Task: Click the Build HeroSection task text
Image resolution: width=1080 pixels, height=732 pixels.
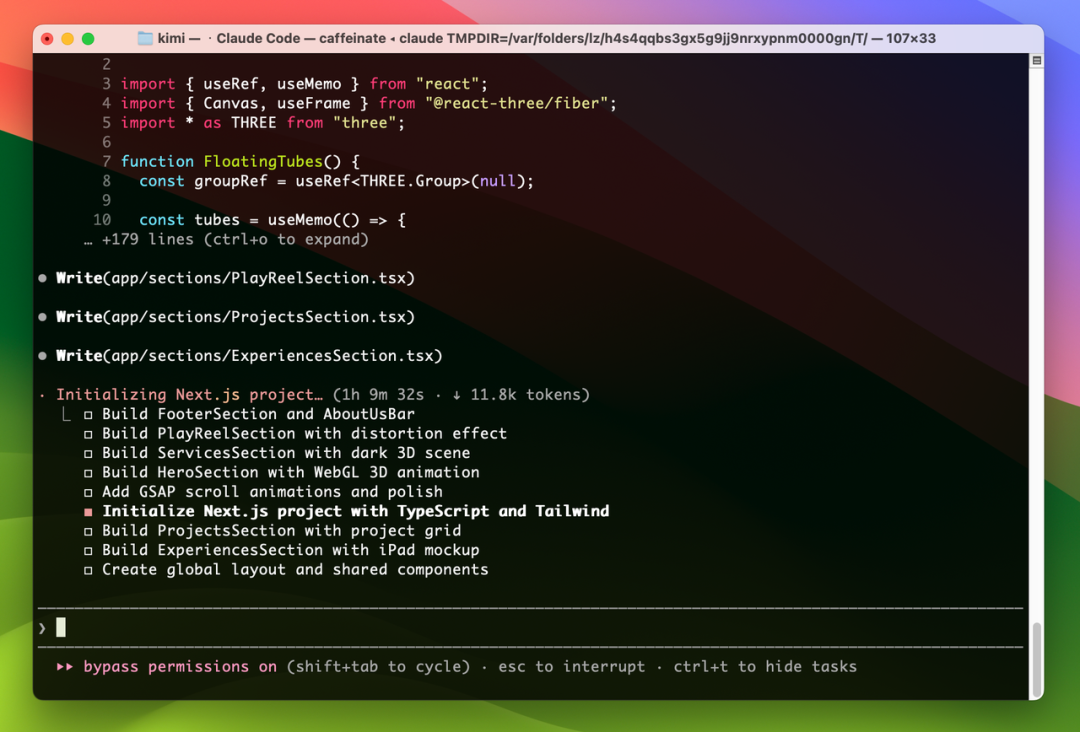Action: click(x=291, y=472)
